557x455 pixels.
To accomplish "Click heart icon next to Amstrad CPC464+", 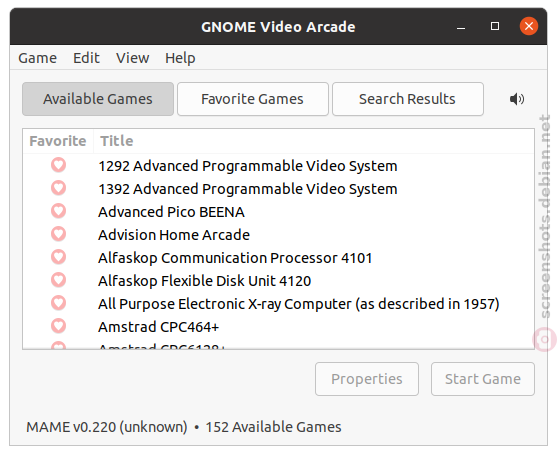I will [x=59, y=326].
